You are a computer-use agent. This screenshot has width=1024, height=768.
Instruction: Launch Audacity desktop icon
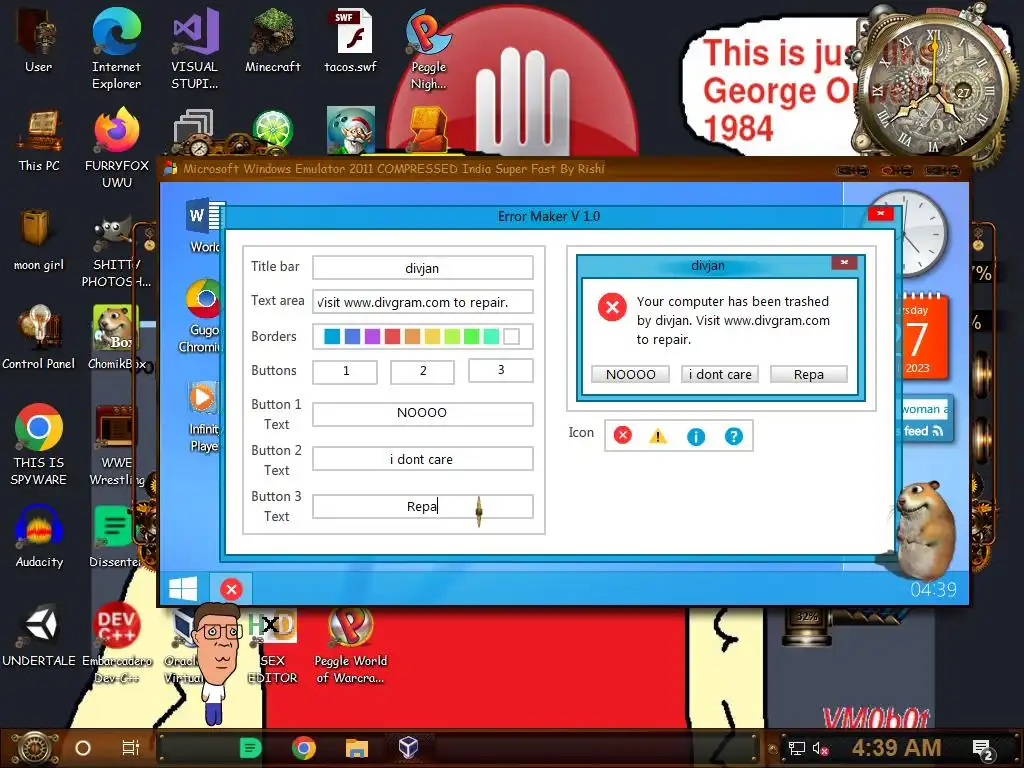coord(39,536)
